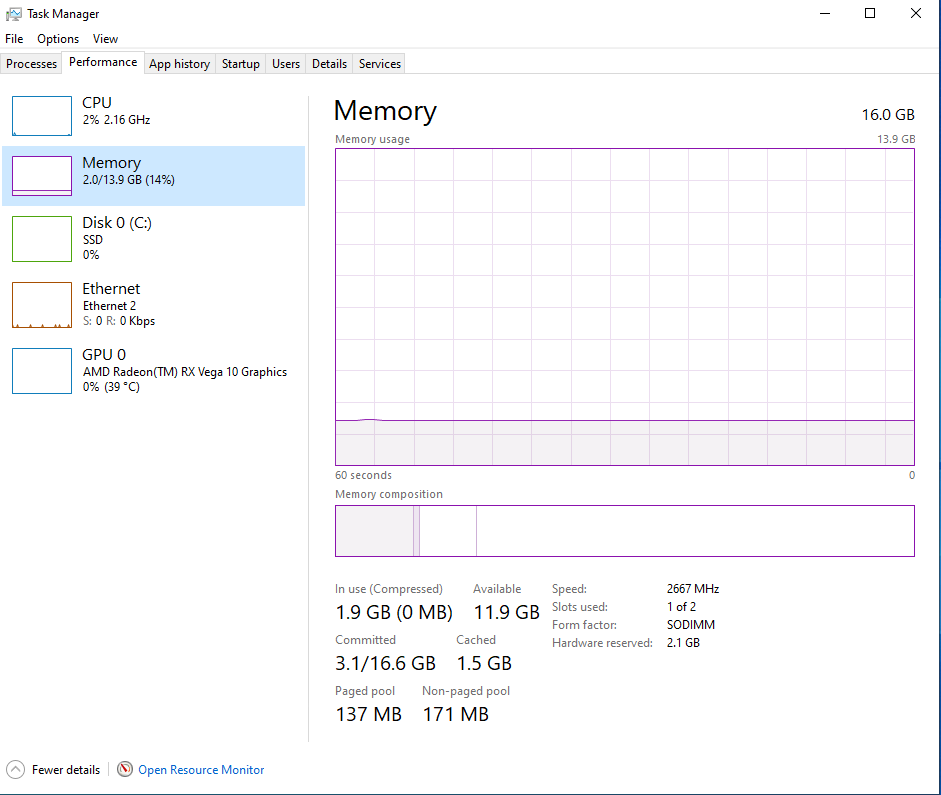The height and width of the screenshot is (795, 941).
Task: Click the '13.9 GB' graph maximum label
Action: pyautogui.click(x=896, y=139)
